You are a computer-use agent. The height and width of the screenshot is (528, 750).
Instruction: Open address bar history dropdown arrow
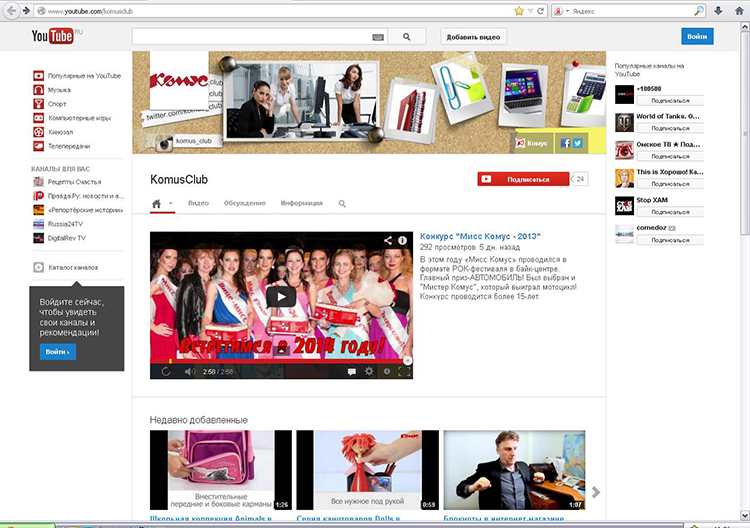530,11
